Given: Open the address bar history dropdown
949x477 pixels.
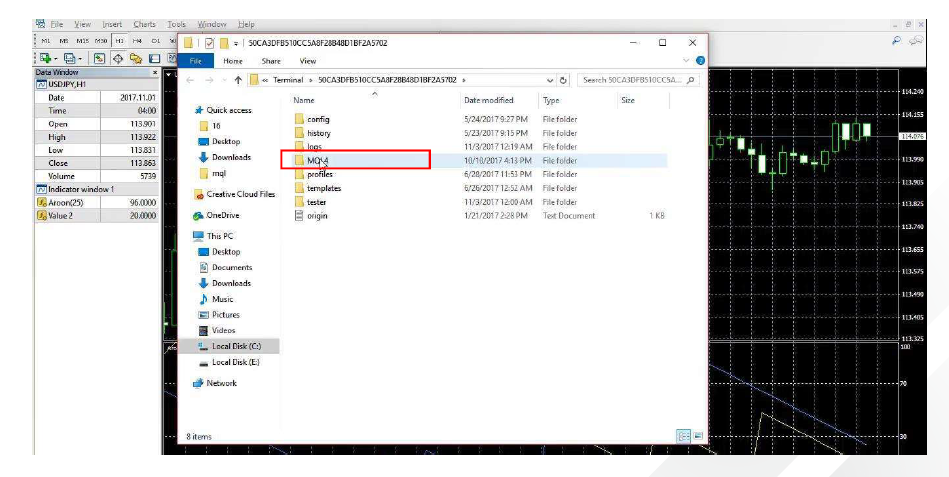Looking at the screenshot, I should click(x=550, y=80).
